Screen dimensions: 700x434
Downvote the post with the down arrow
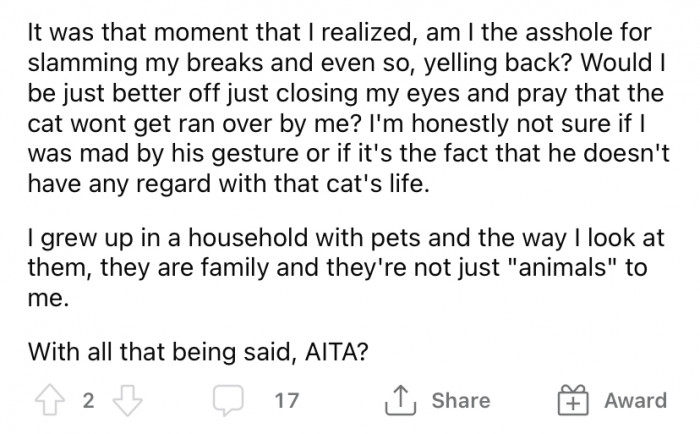click(124, 401)
